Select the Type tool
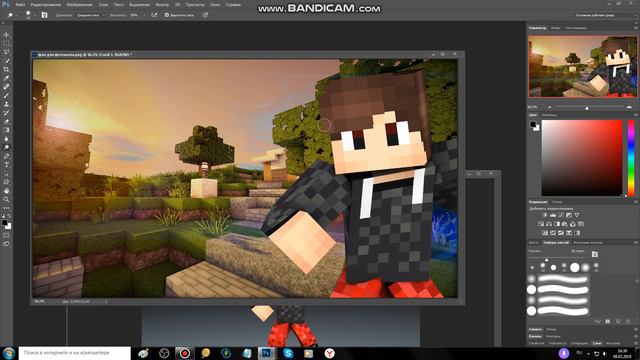 coord(6,165)
